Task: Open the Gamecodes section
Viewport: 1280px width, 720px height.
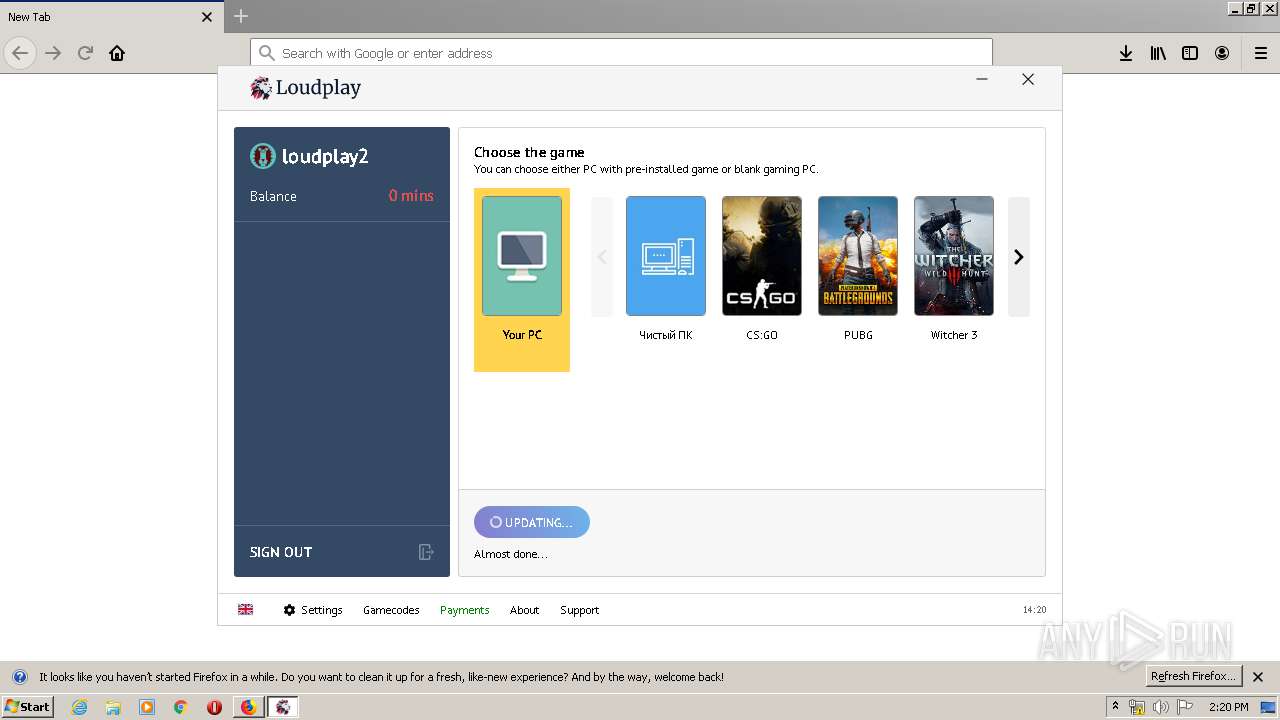Action: click(391, 610)
